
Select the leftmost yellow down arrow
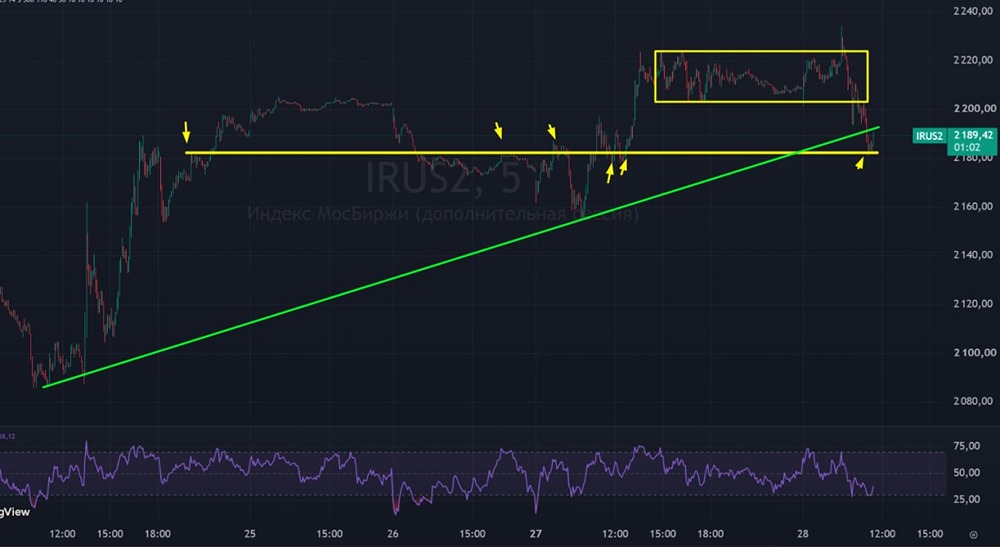point(186,131)
